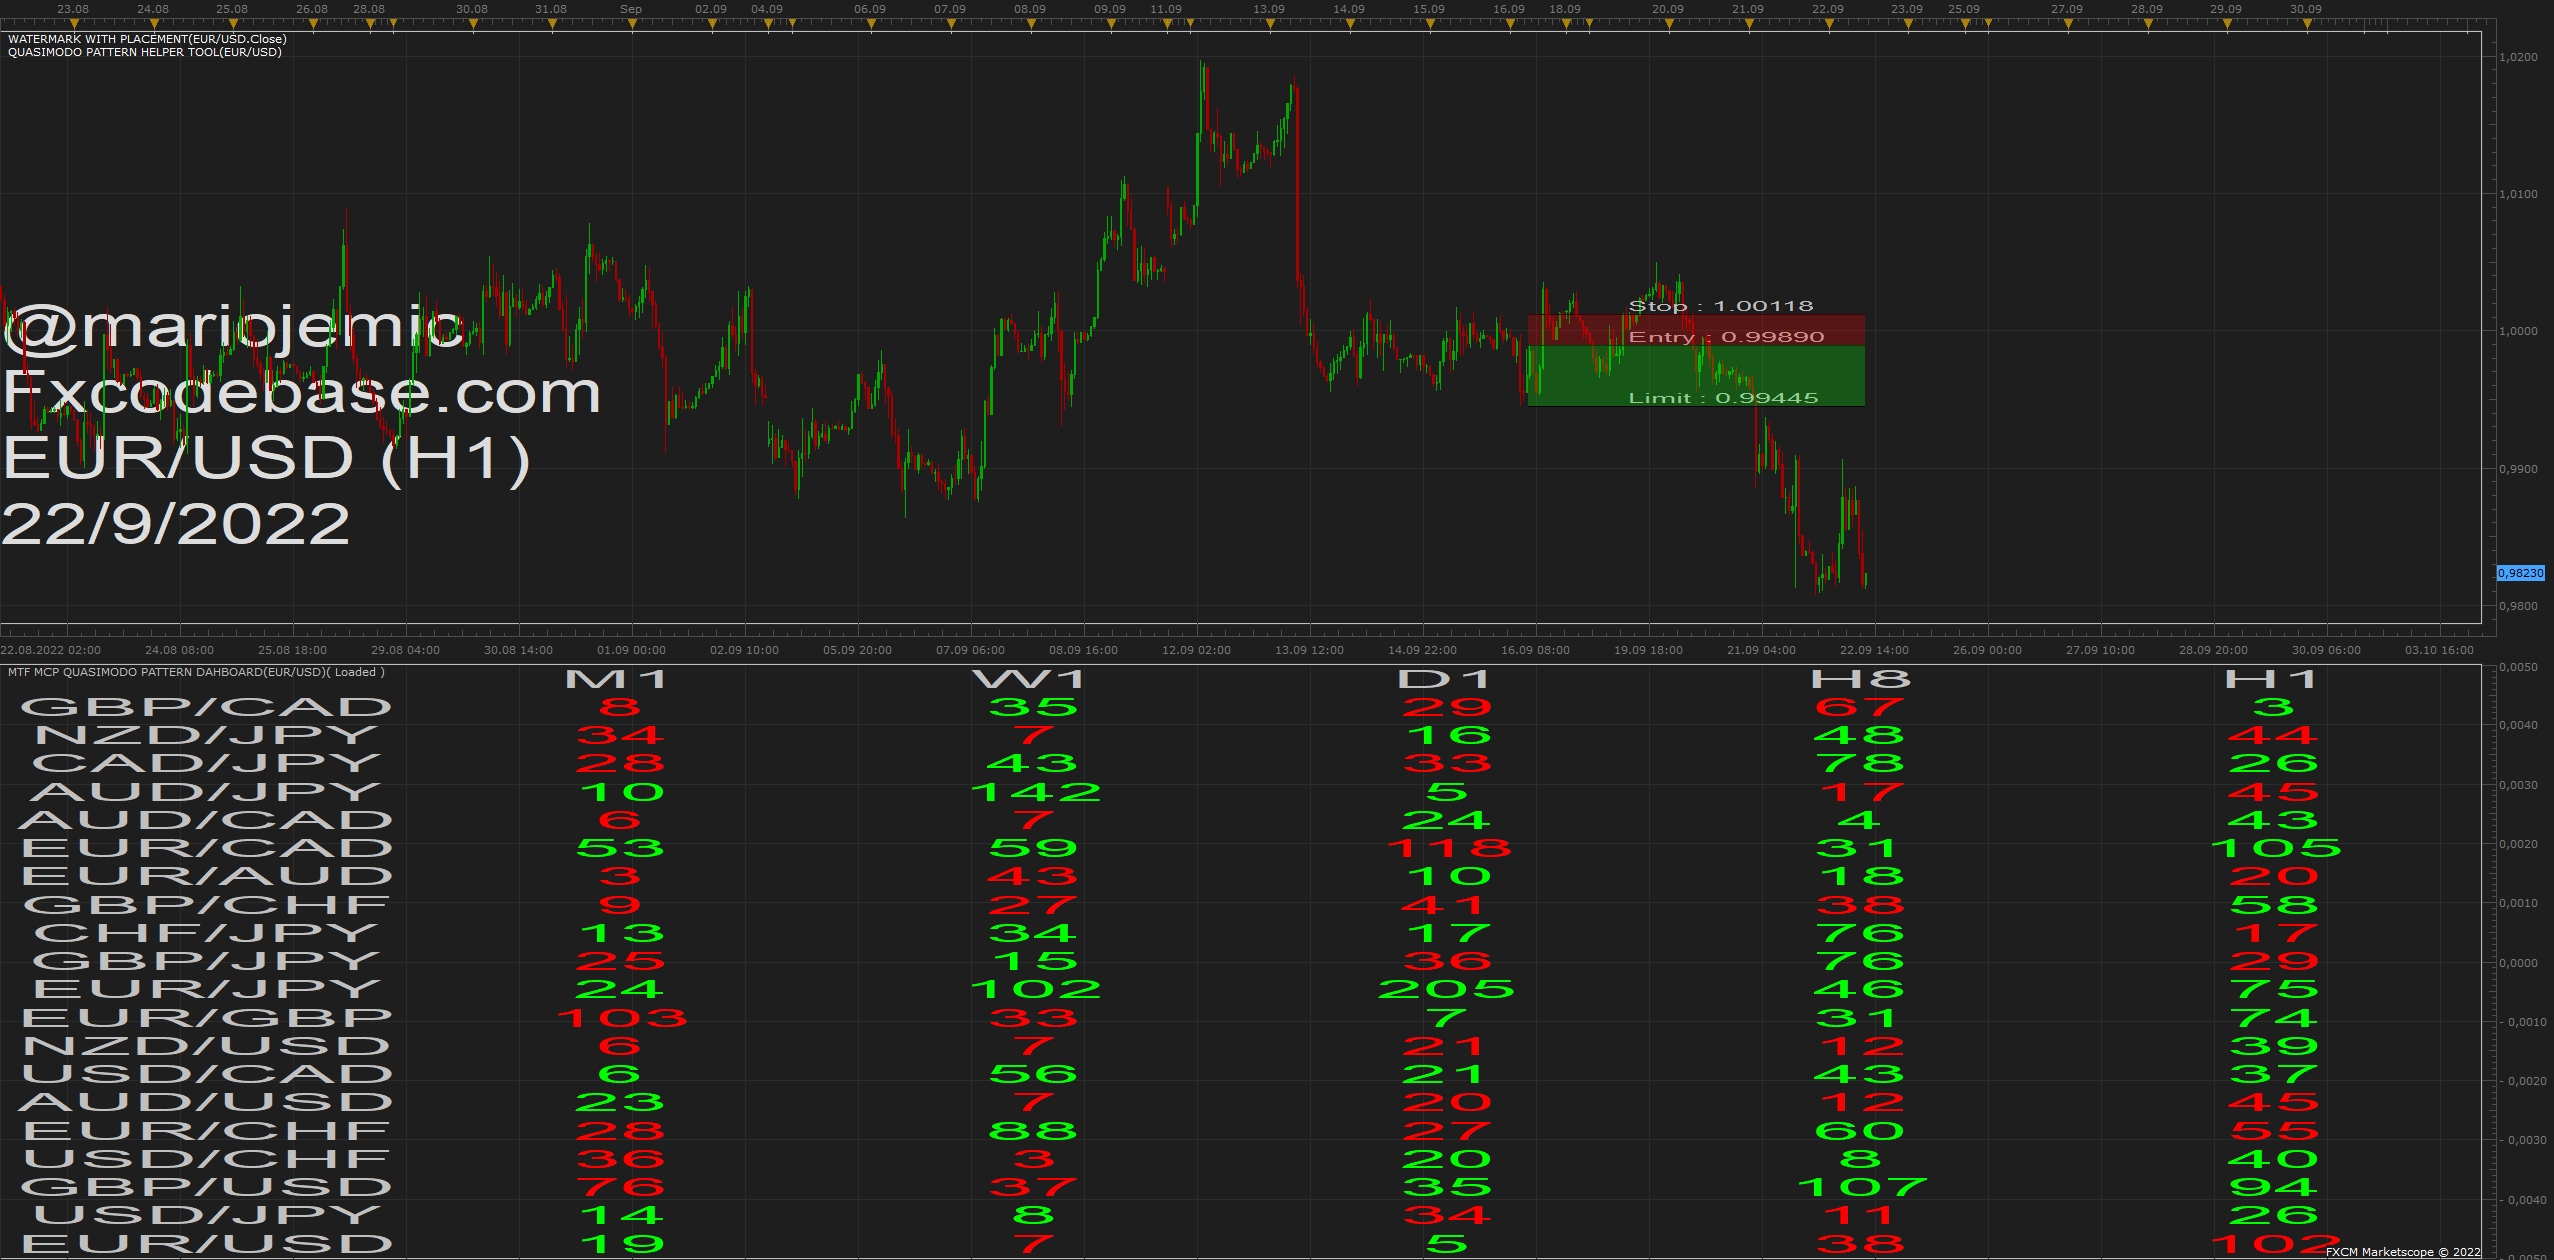This screenshot has height=1260, width=2554.
Task: Select the GBP/USD row label
Action: [x=206, y=1187]
